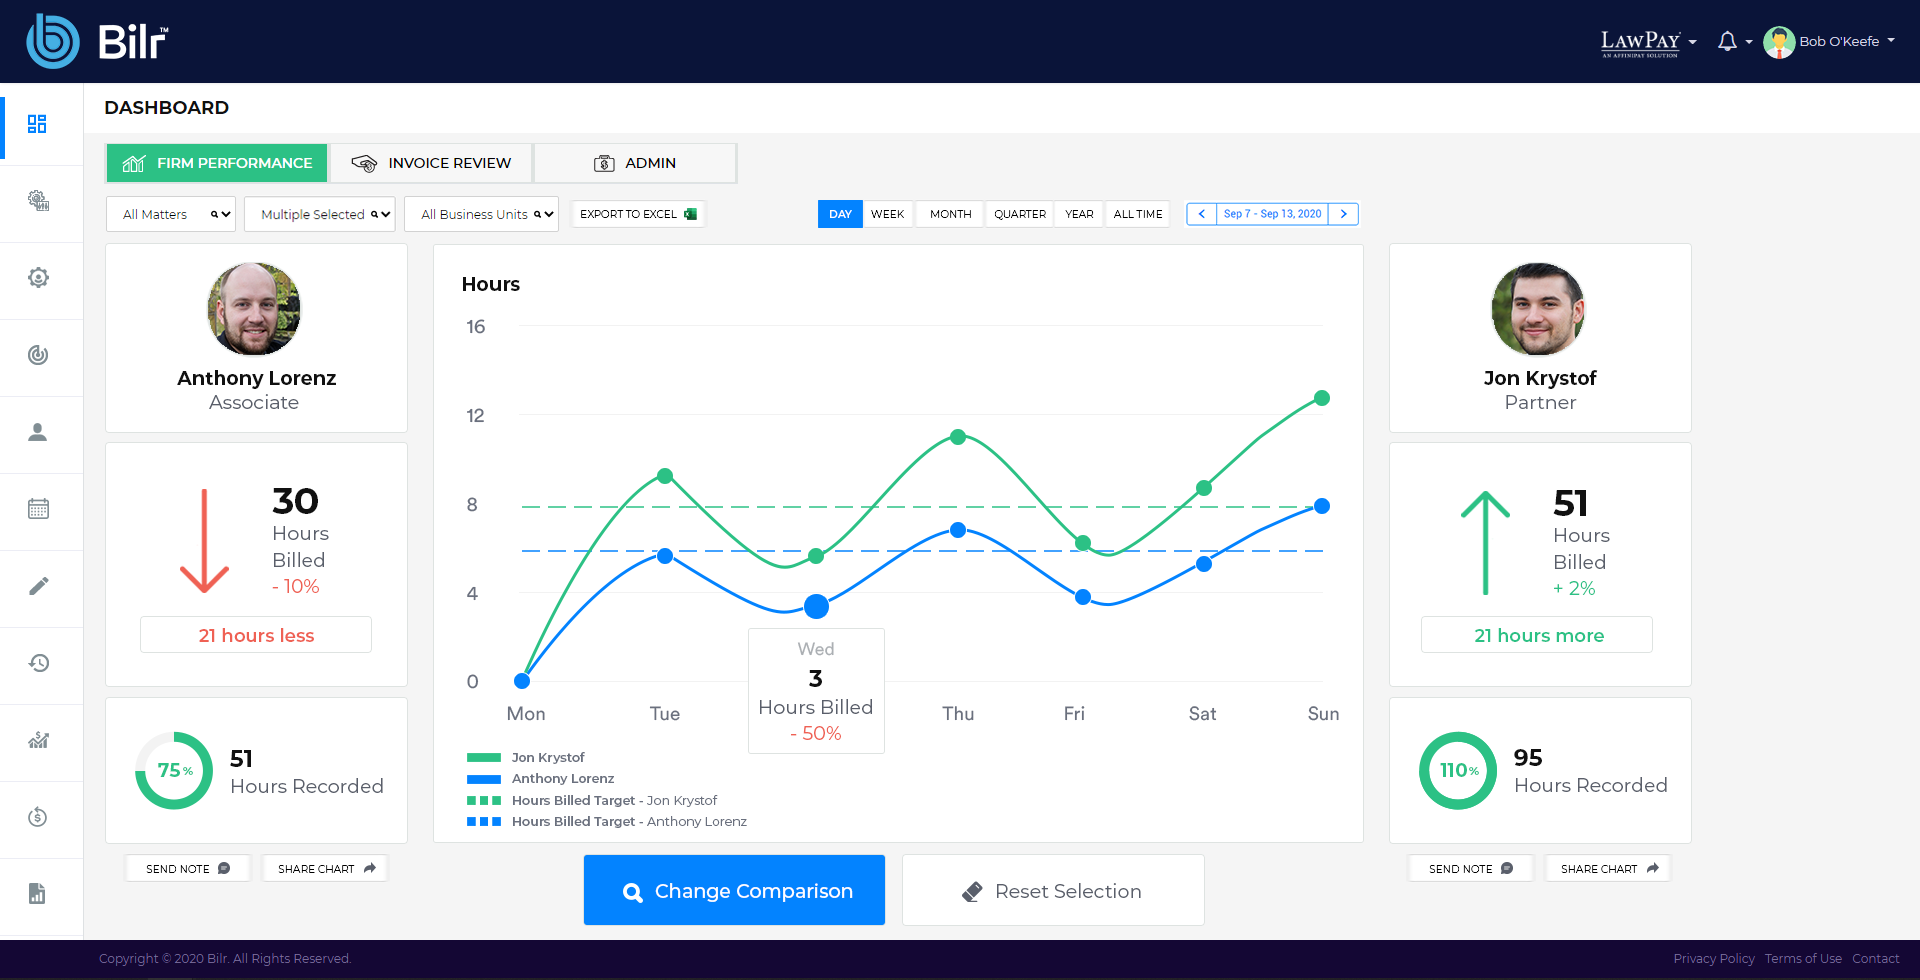Click the user profile icon in sidebar
Image resolution: width=1920 pixels, height=980 pixels.
point(38,432)
